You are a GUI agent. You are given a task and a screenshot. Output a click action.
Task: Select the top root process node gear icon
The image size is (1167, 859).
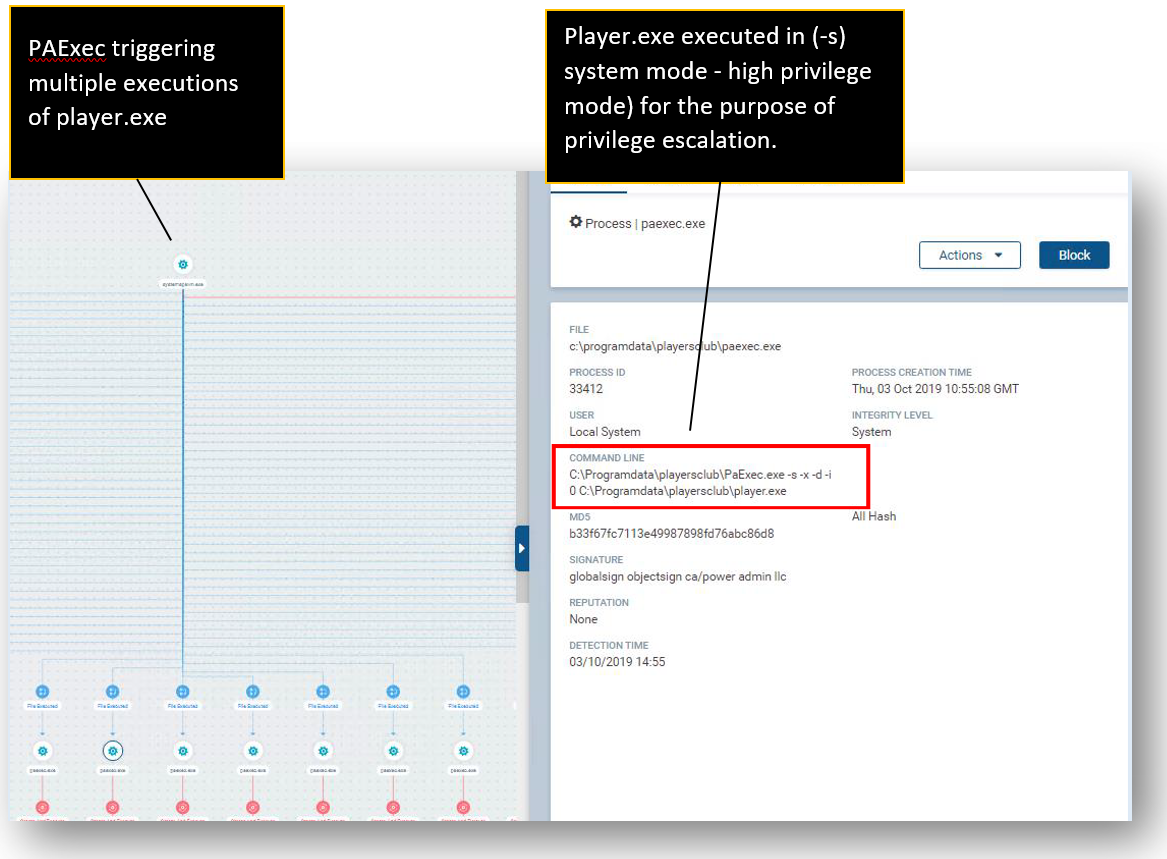182,264
